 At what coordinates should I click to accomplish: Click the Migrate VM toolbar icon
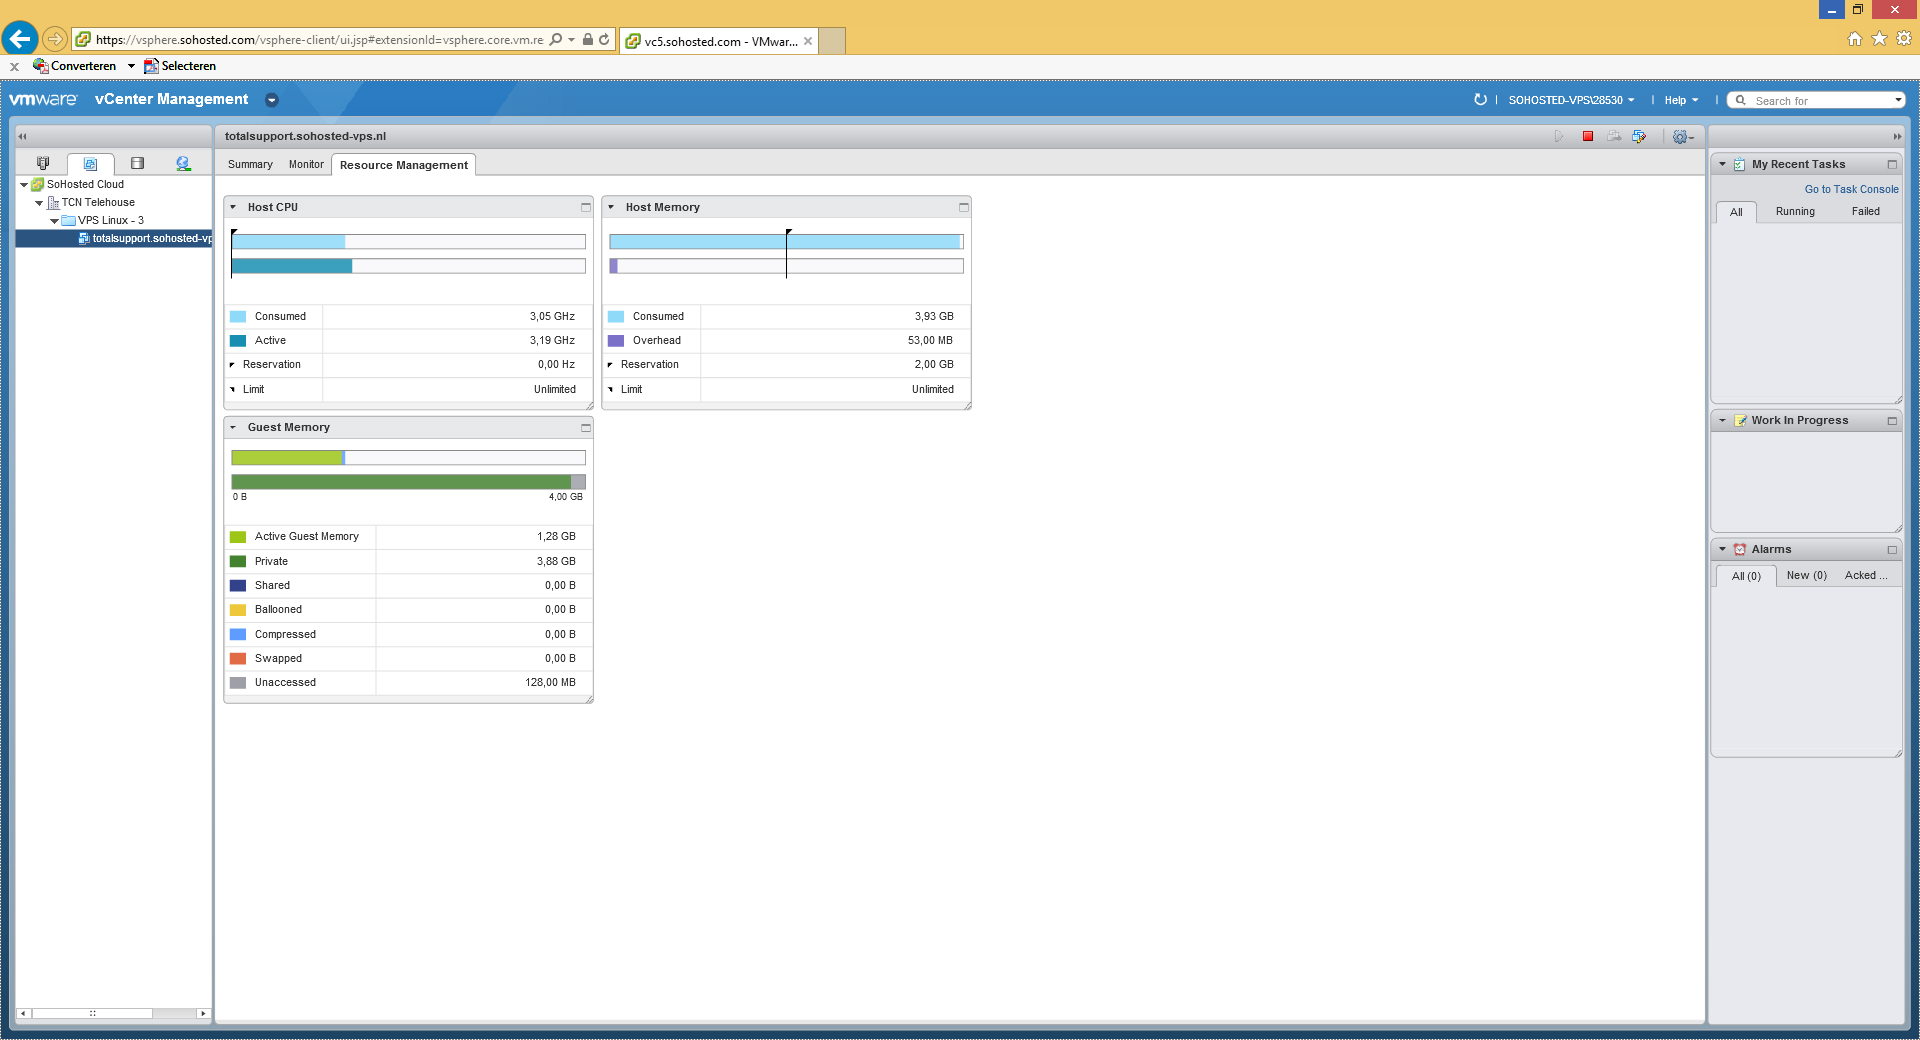click(x=1614, y=136)
